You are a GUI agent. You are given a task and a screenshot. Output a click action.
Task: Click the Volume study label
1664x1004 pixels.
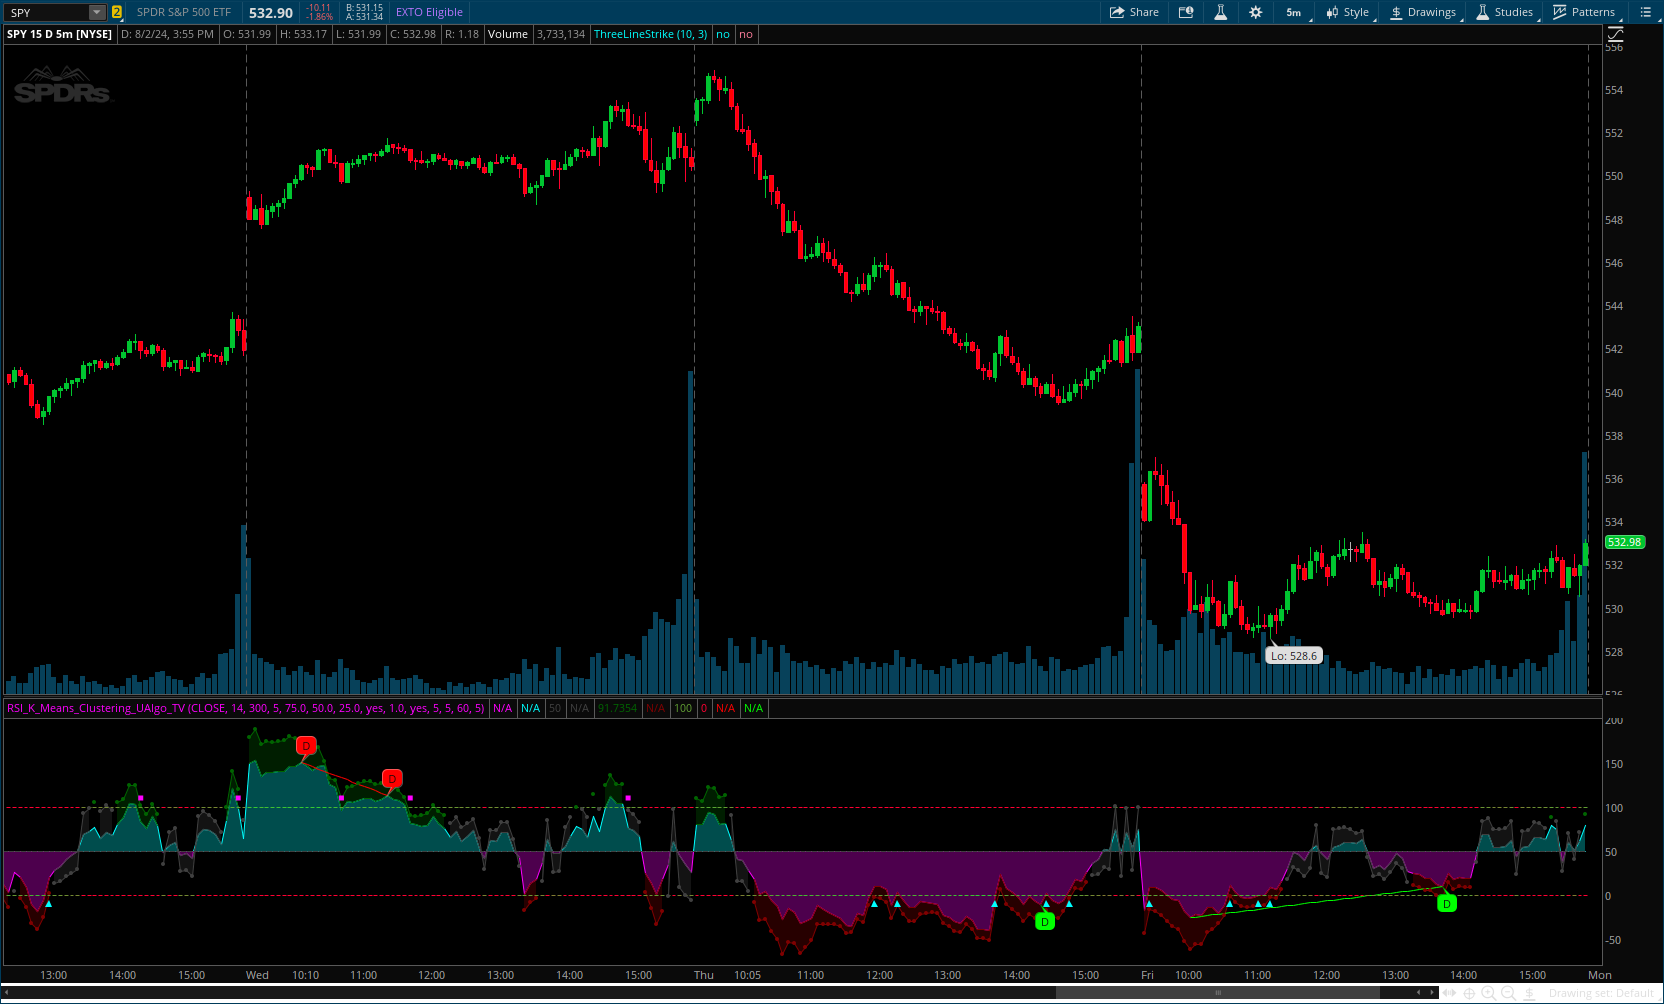pyautogui.click(x=507, y=34)
